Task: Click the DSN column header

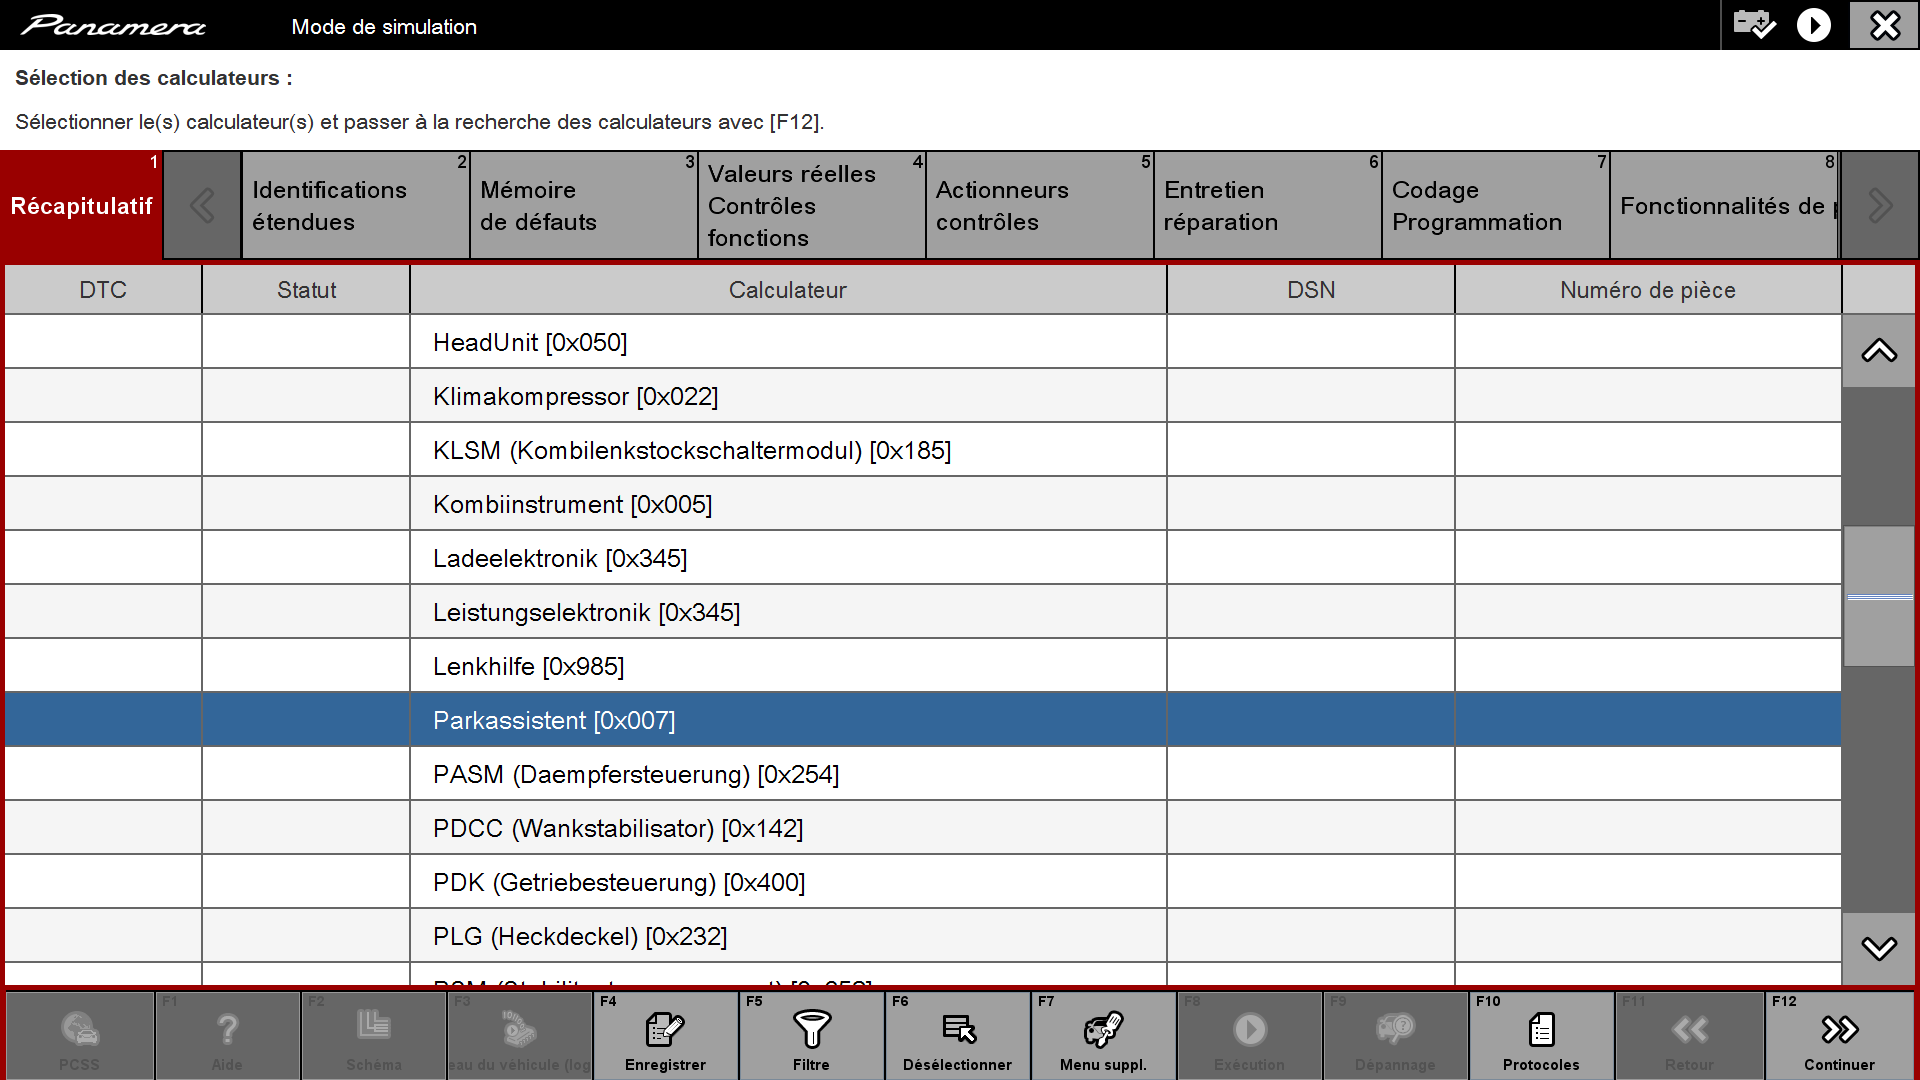Action: (x=1311, y=290)
